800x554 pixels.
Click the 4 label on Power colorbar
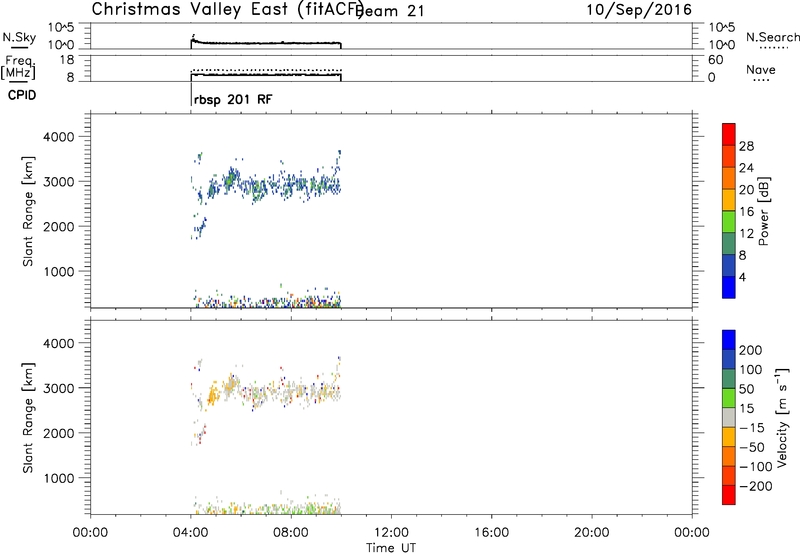pyautogui.click(x=743, y=278)
